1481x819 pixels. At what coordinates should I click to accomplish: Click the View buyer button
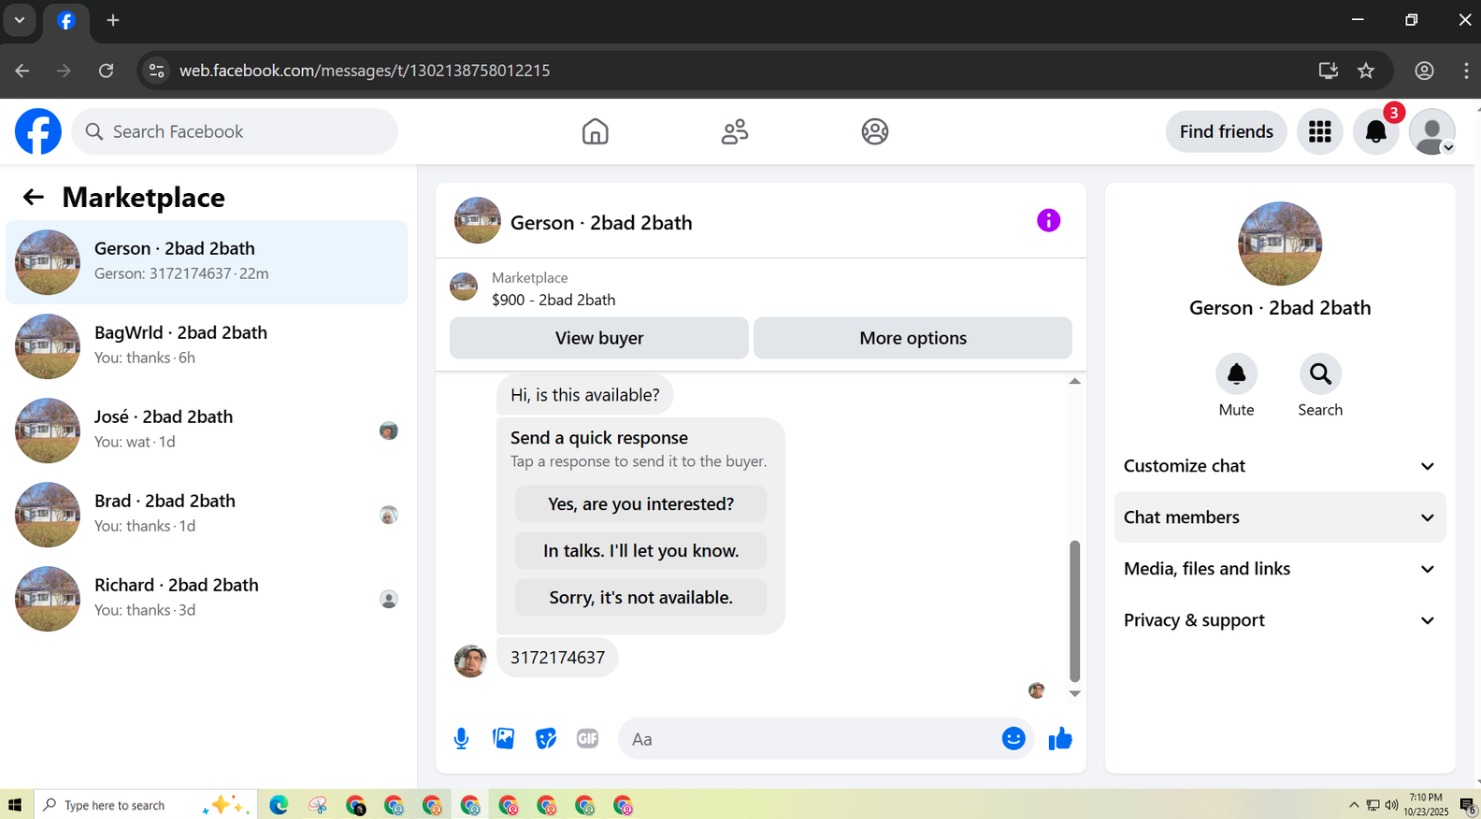pos(599,338)
